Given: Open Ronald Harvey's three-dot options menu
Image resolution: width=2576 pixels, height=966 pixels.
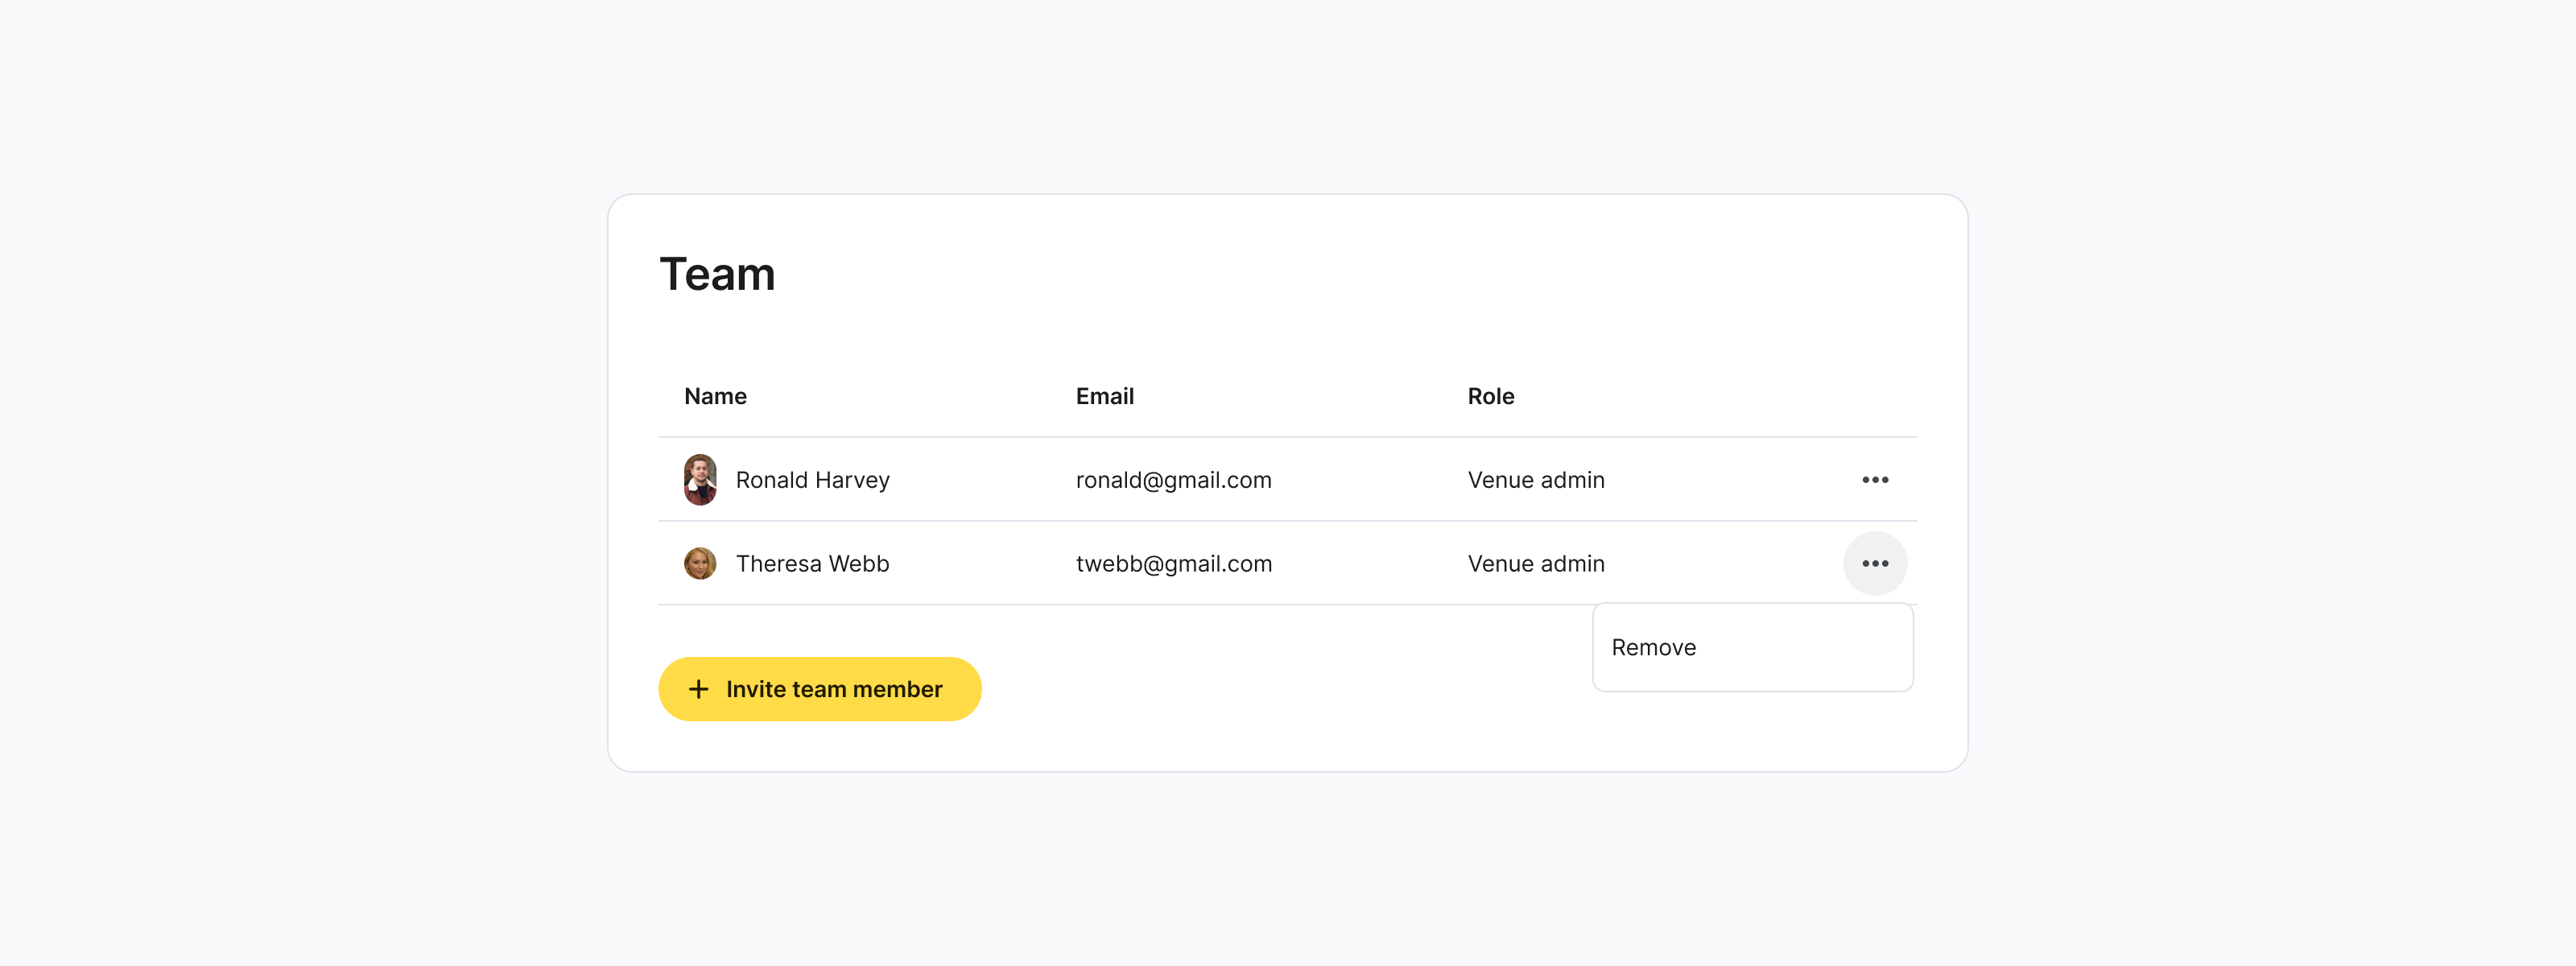Looking at the screenshot, I should (x=1874, y=480).
